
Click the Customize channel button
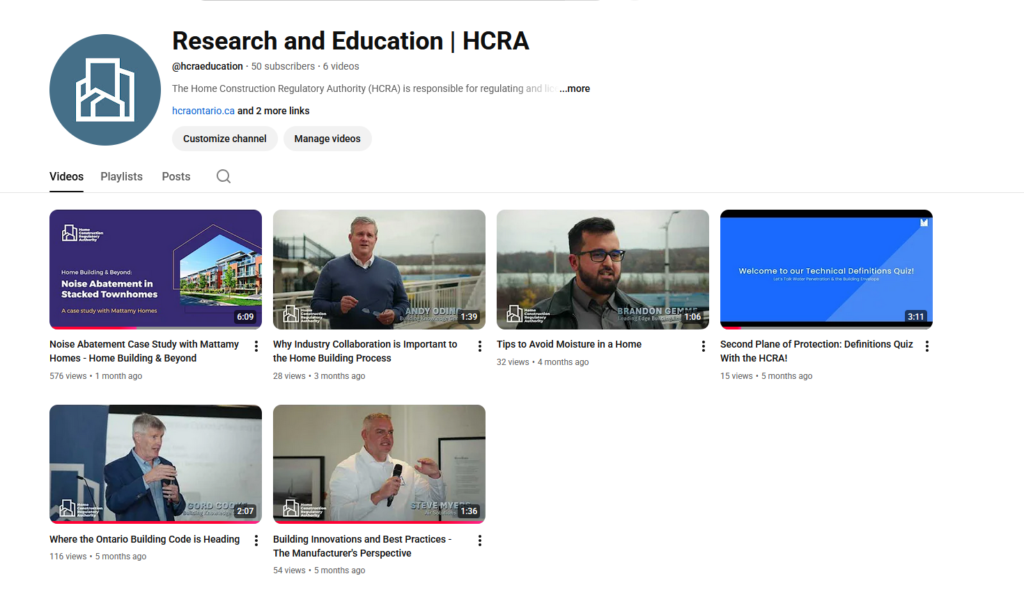pyautogui.click(x=224, y=139)
